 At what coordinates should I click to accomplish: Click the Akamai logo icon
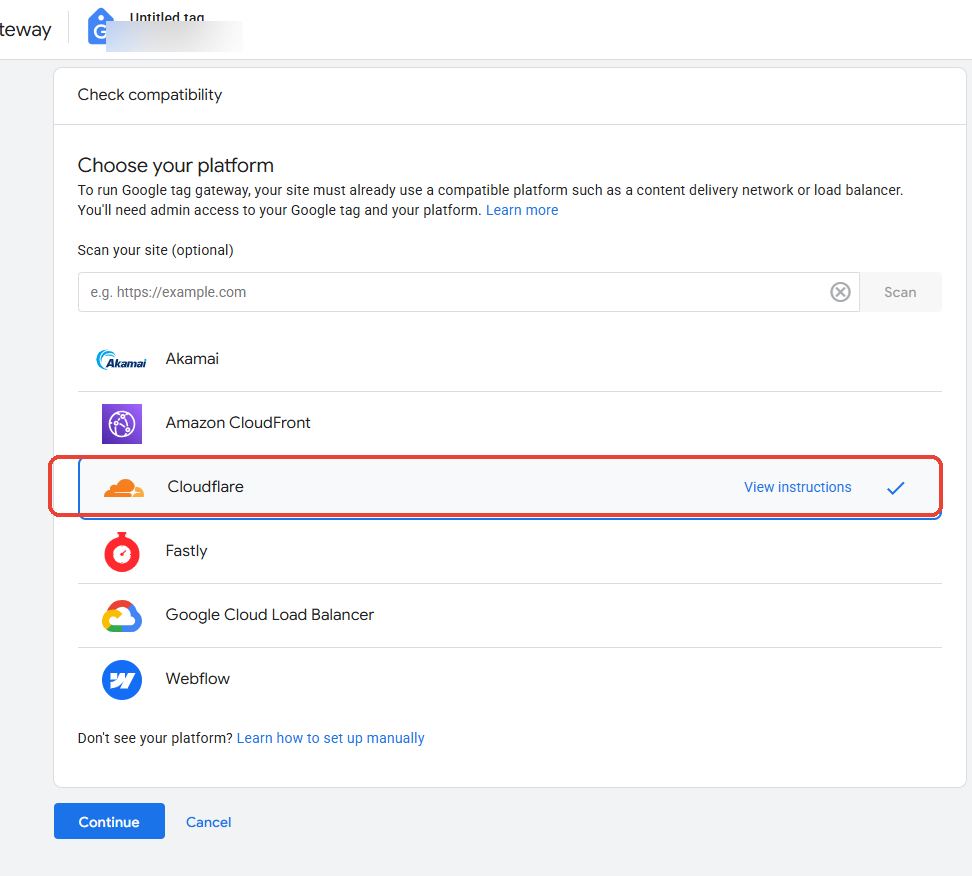(122, 360)
